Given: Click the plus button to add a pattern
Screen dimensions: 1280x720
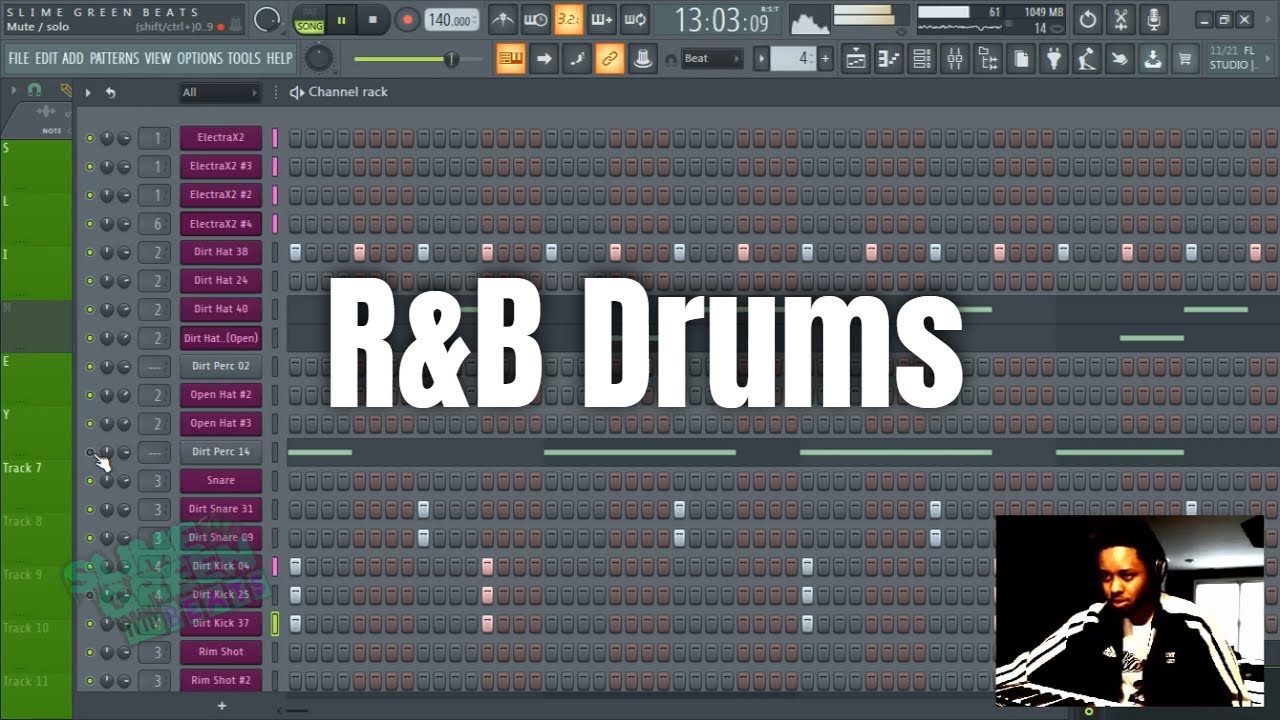Looking at the screenshot, I should (825, 59).
